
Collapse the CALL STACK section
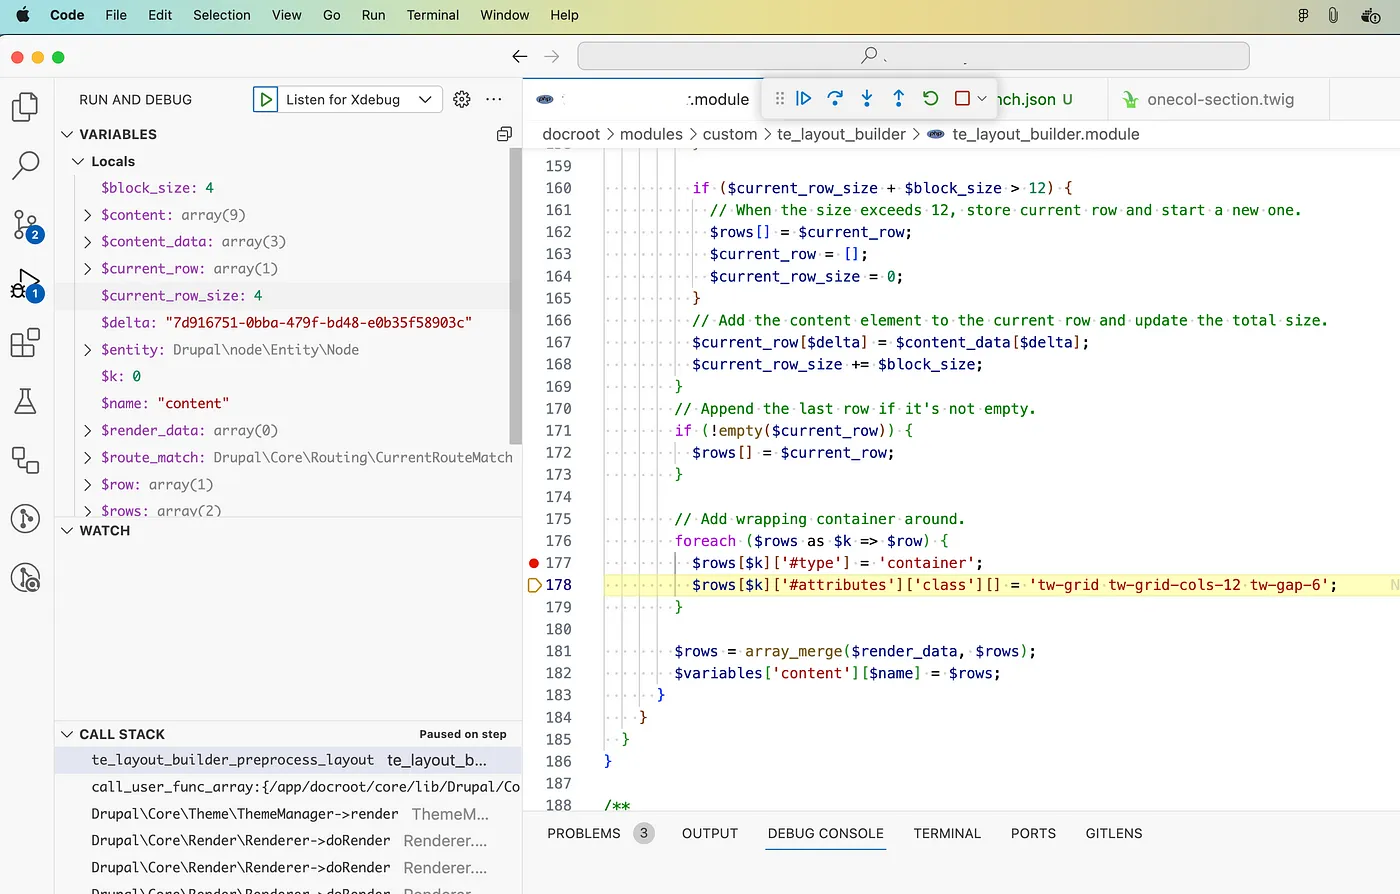[x=68, y=734]
